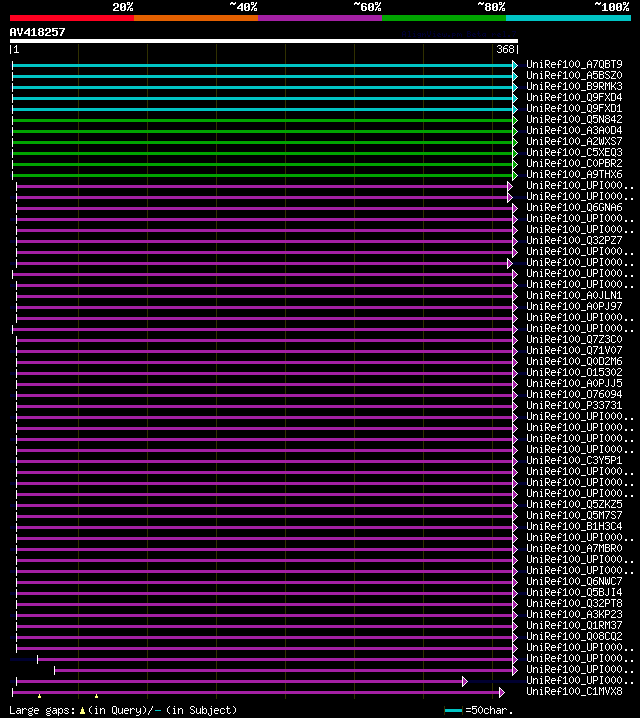640x718 pixels.
Task: Select label UniRef100_Q32PT8
Action: (574, 603)
